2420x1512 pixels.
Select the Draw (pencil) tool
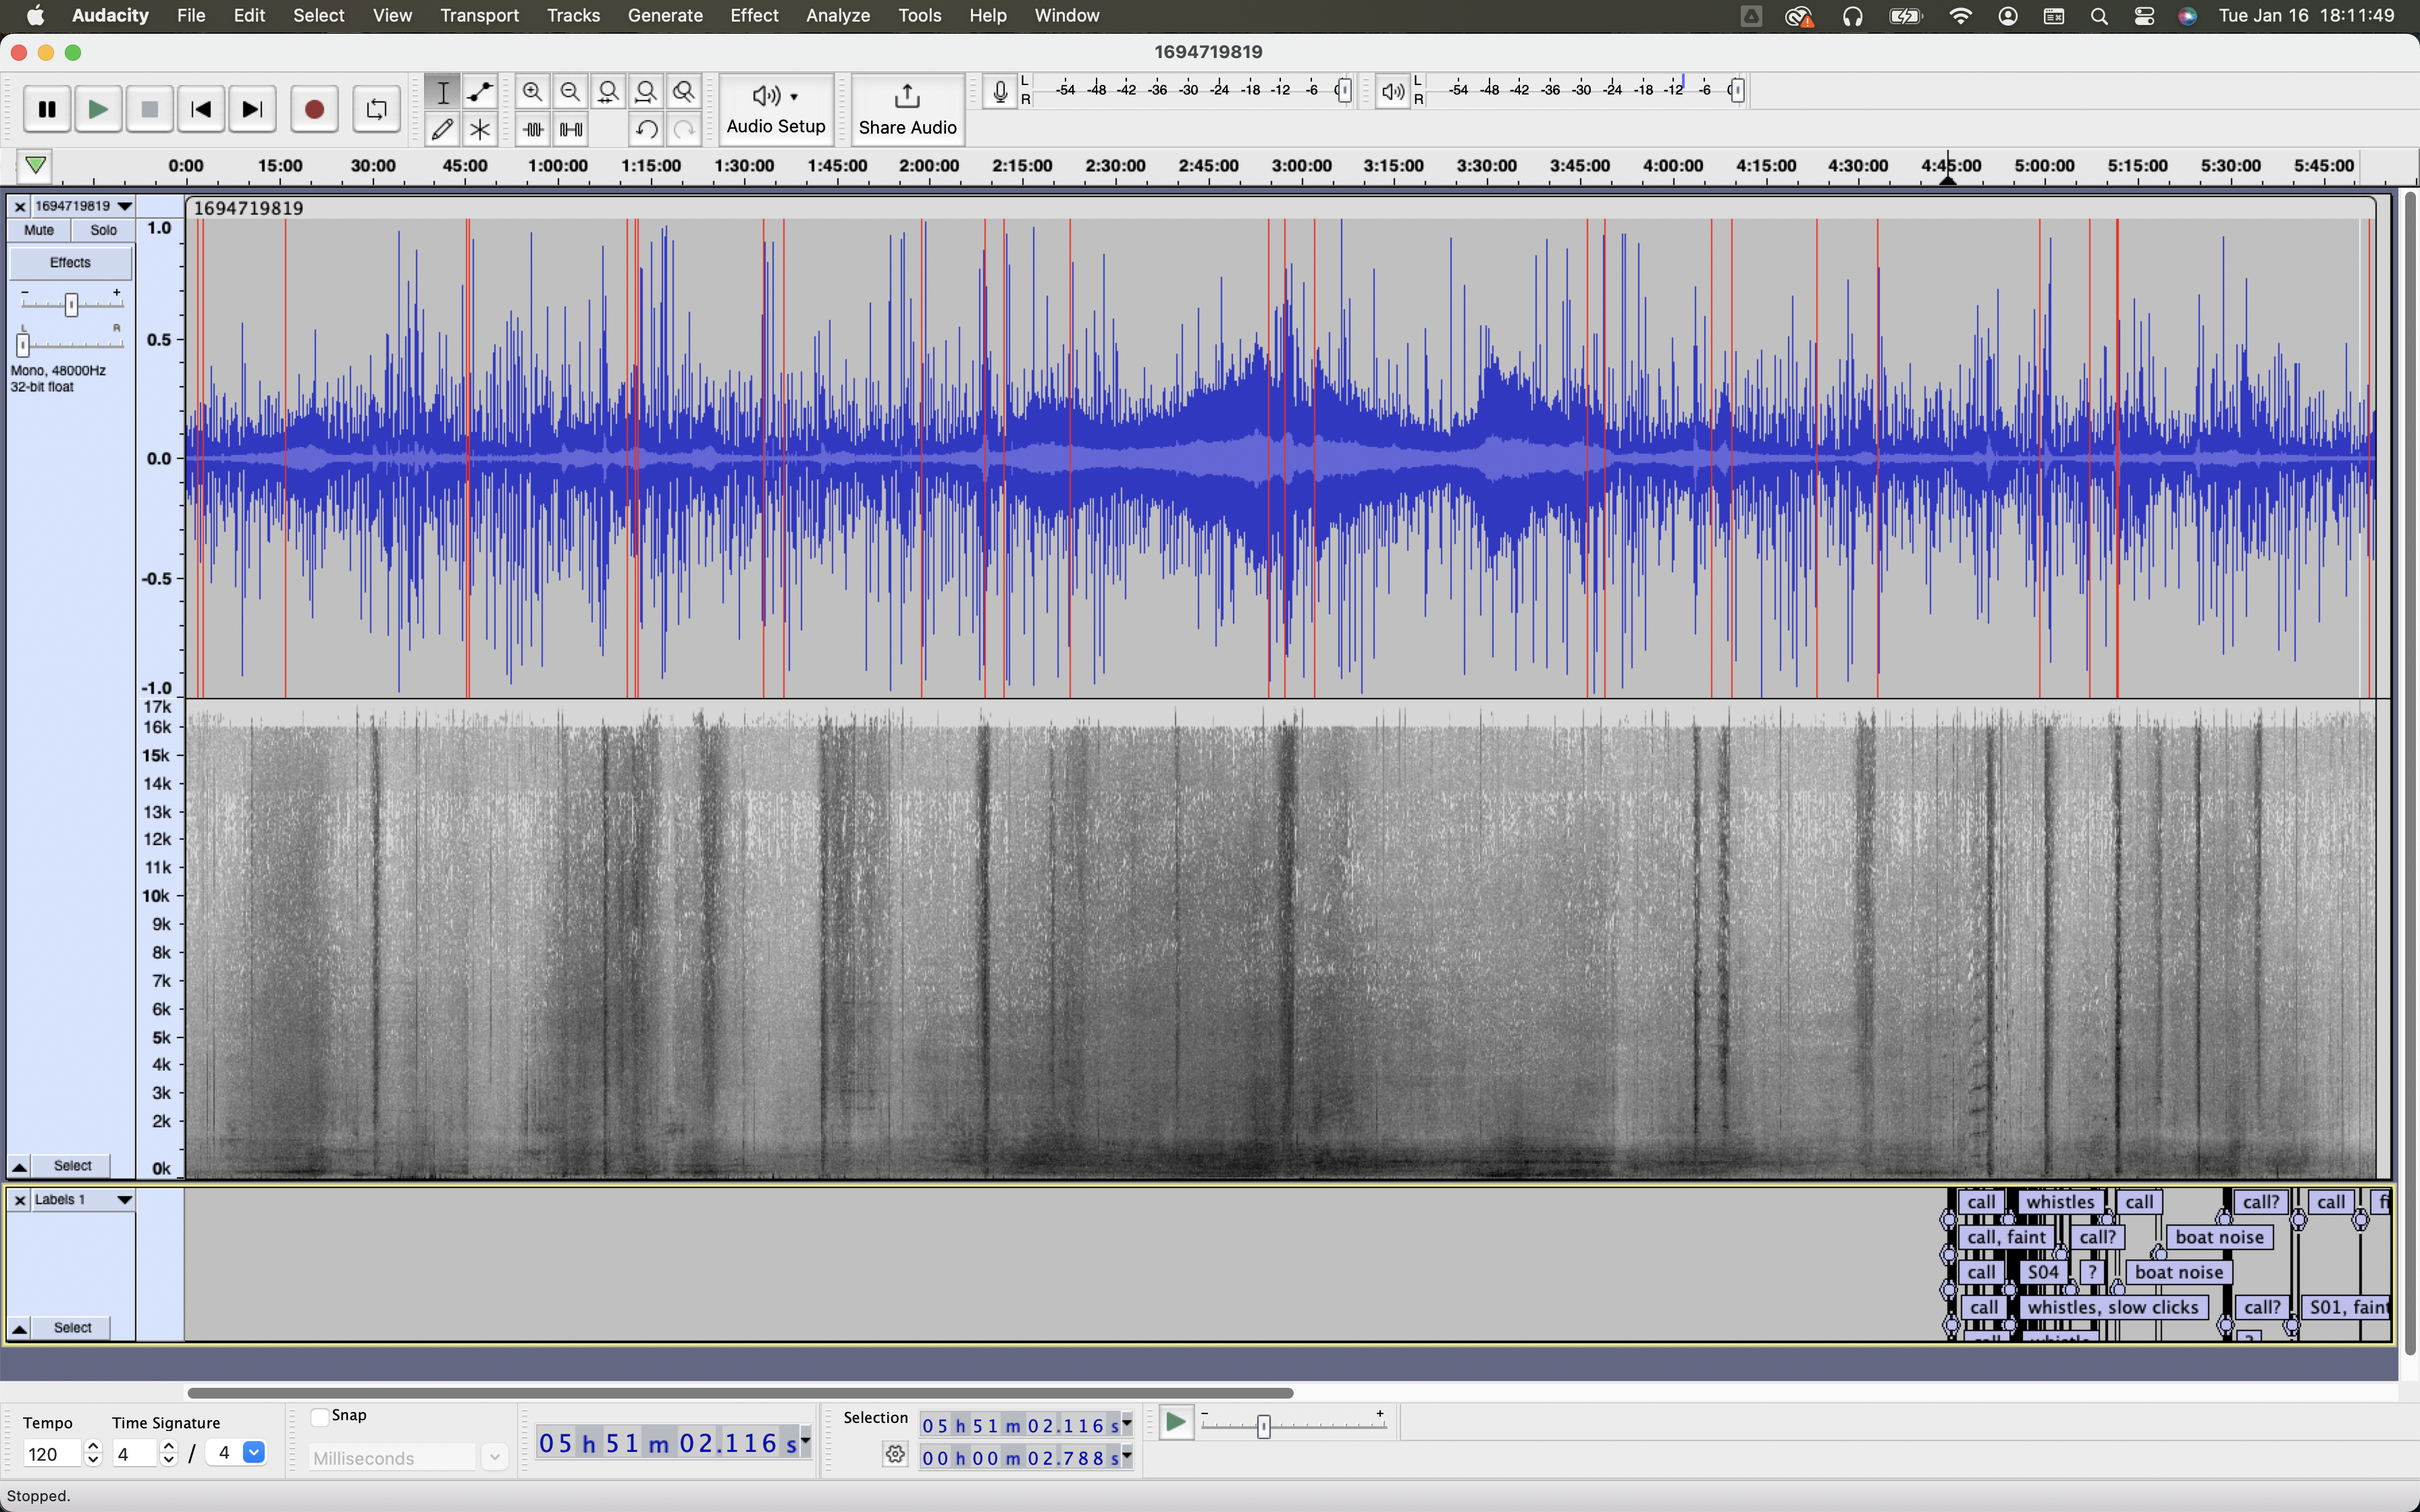(x=442, y=129)
